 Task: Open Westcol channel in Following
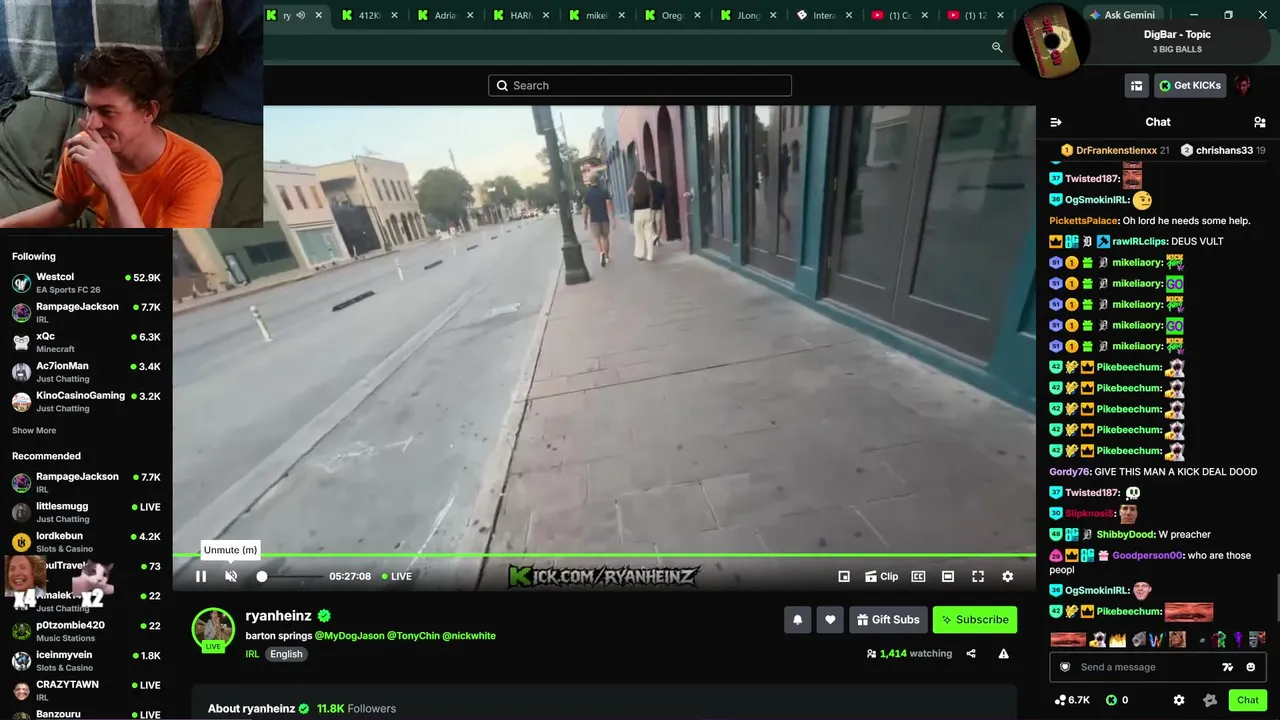tap(86, 283)
